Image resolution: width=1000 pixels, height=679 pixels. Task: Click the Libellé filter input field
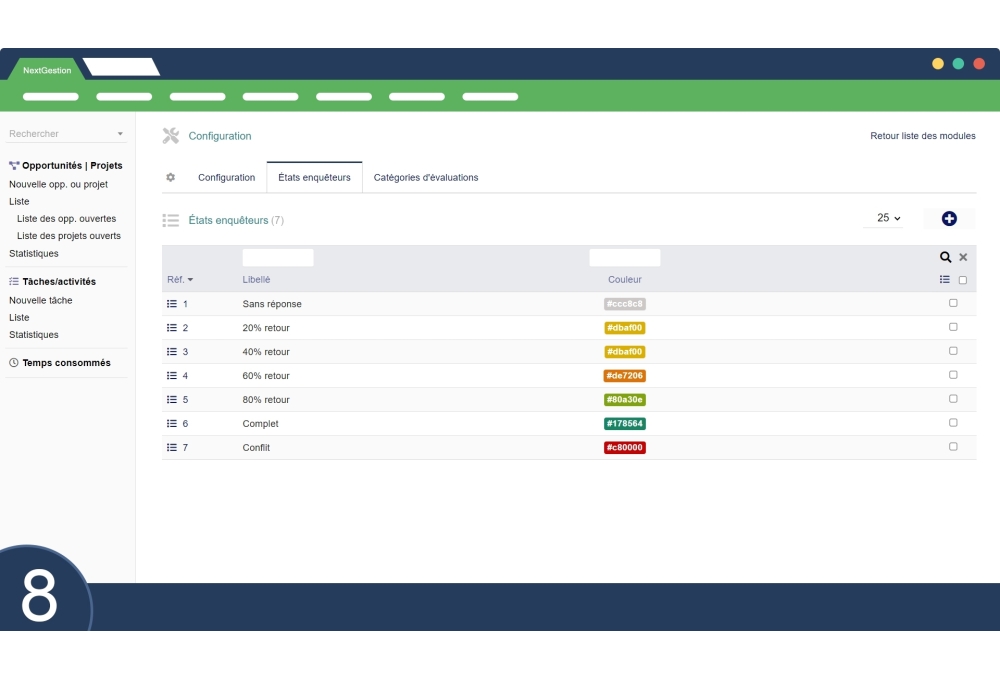278,257
